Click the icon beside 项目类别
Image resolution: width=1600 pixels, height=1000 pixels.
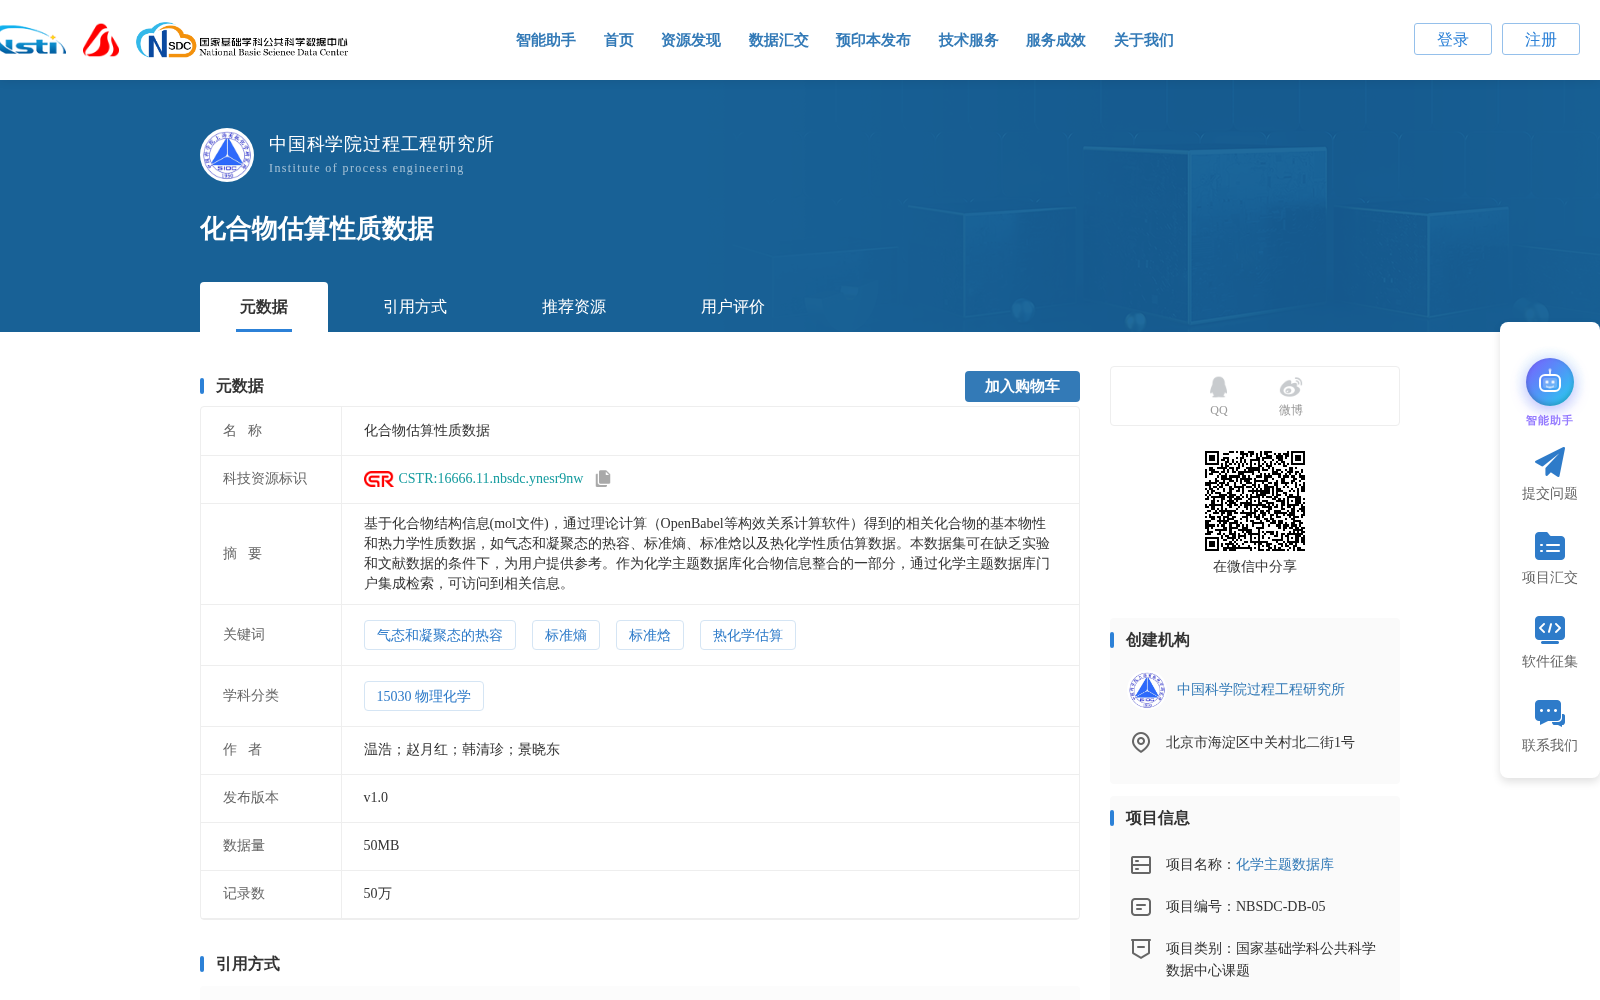(1140, 948)
